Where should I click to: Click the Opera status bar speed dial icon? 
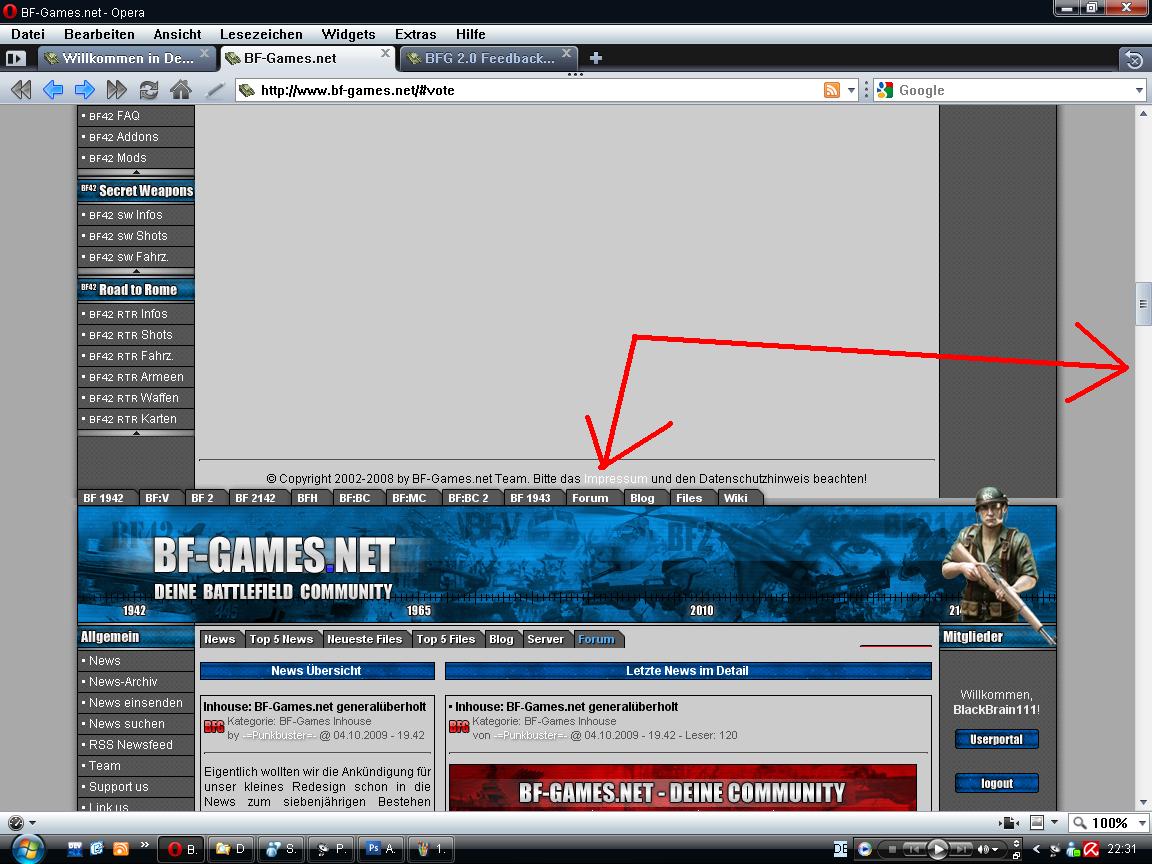coord(15,822)
